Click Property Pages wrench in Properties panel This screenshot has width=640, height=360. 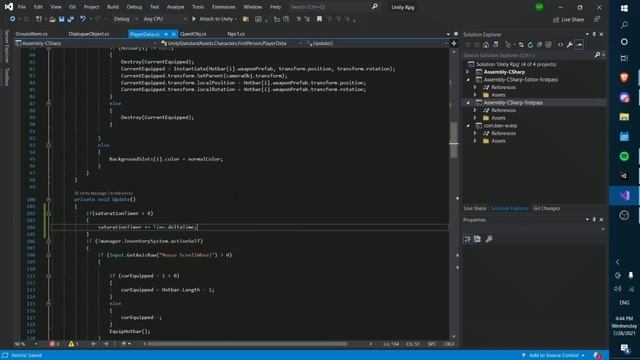(x=489, y=239)
